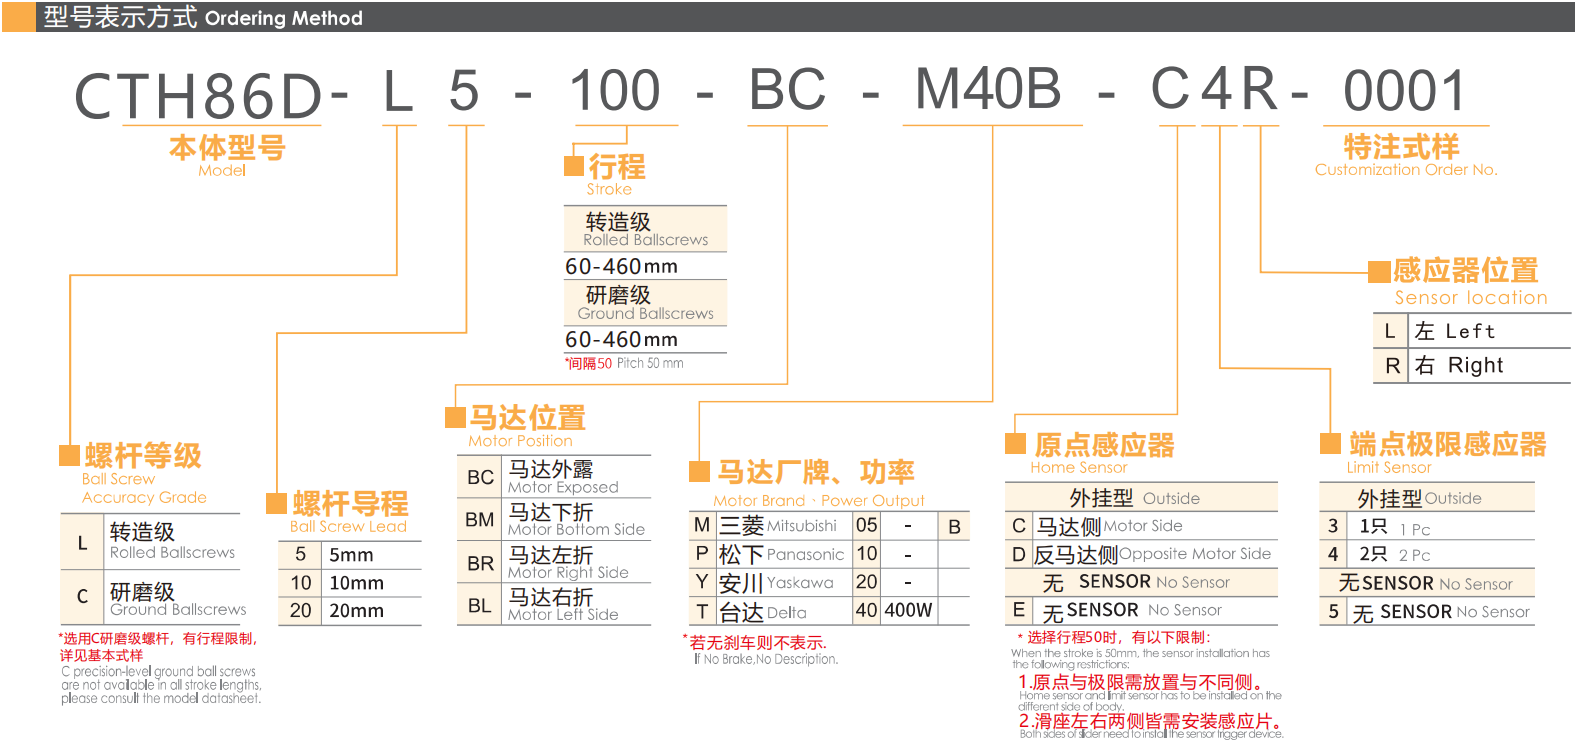Click the orange marker next to 马达位置
This screenshot has height=744, width=1577.
(455, 417)
